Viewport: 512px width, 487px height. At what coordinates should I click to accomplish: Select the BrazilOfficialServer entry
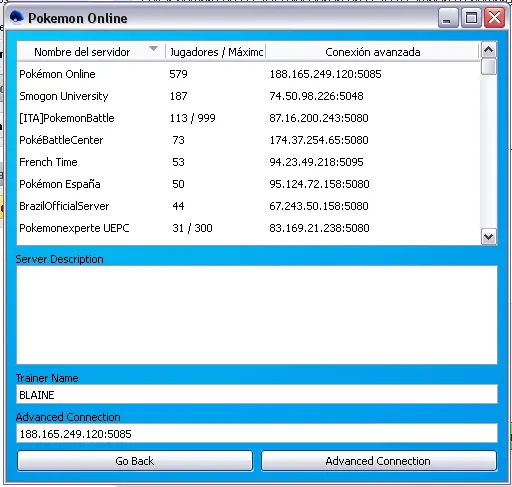[x=248, y=206]
